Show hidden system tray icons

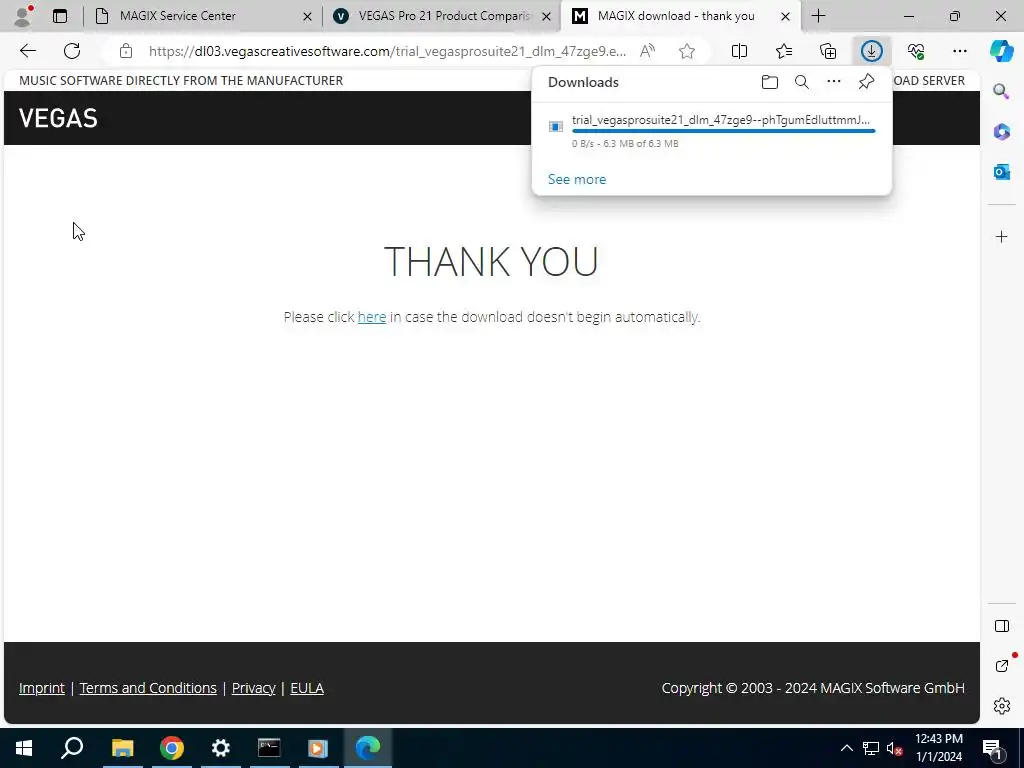(x=846, y=748)
